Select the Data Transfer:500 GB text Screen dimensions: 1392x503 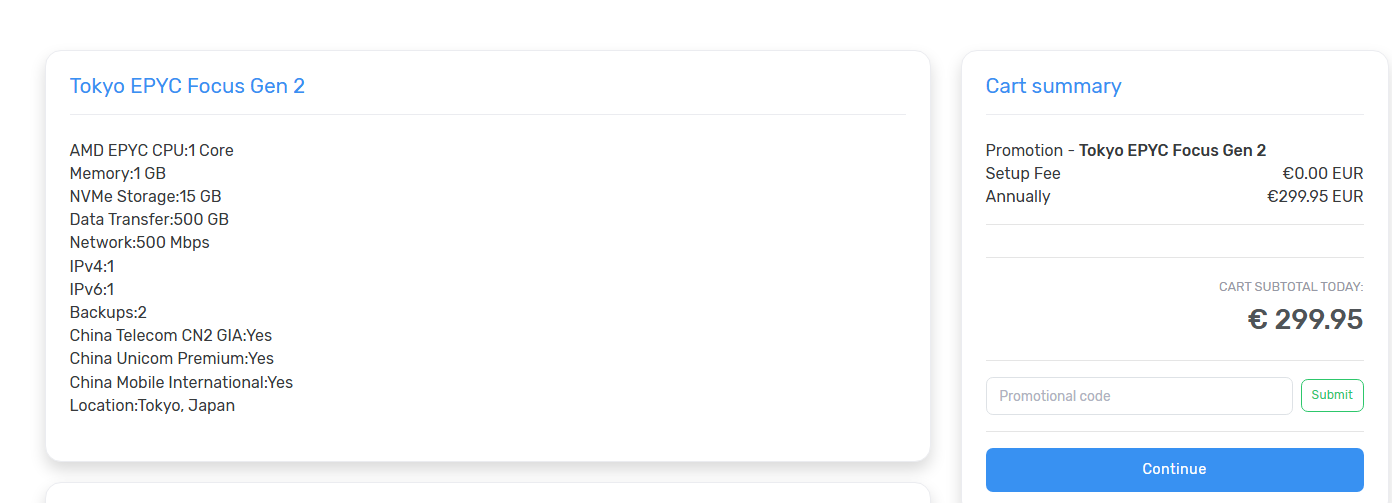[149, 219]
